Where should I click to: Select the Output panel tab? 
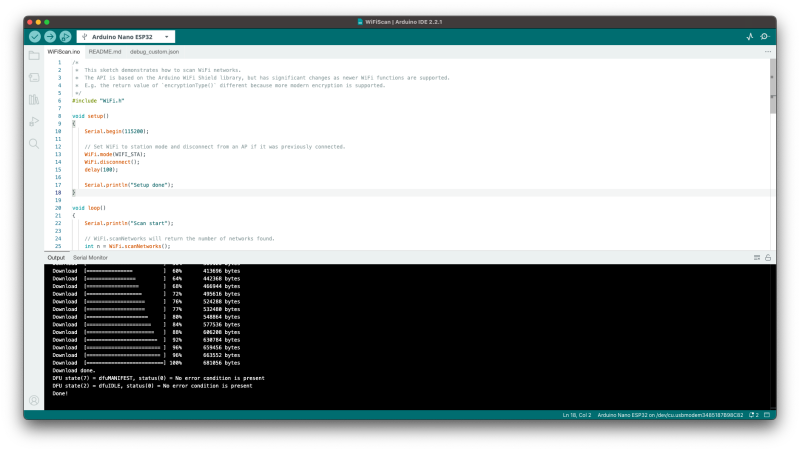coord(56,258)
